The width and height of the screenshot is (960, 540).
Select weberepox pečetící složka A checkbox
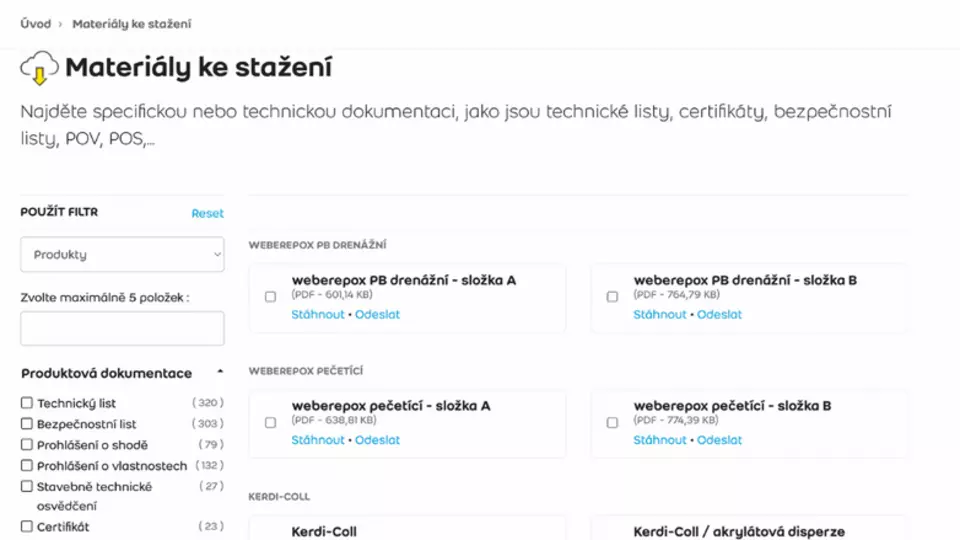[270, 422]
